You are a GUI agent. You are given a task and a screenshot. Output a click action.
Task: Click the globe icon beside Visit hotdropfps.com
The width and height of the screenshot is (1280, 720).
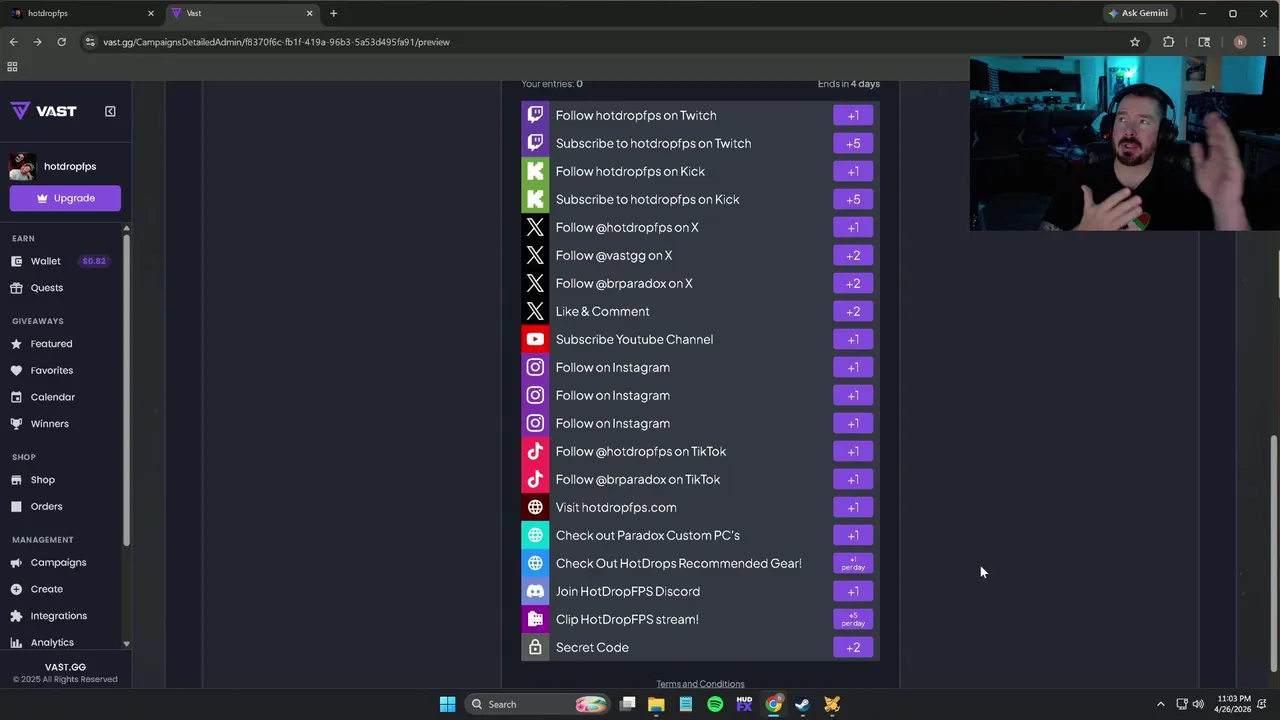(535, 507)
